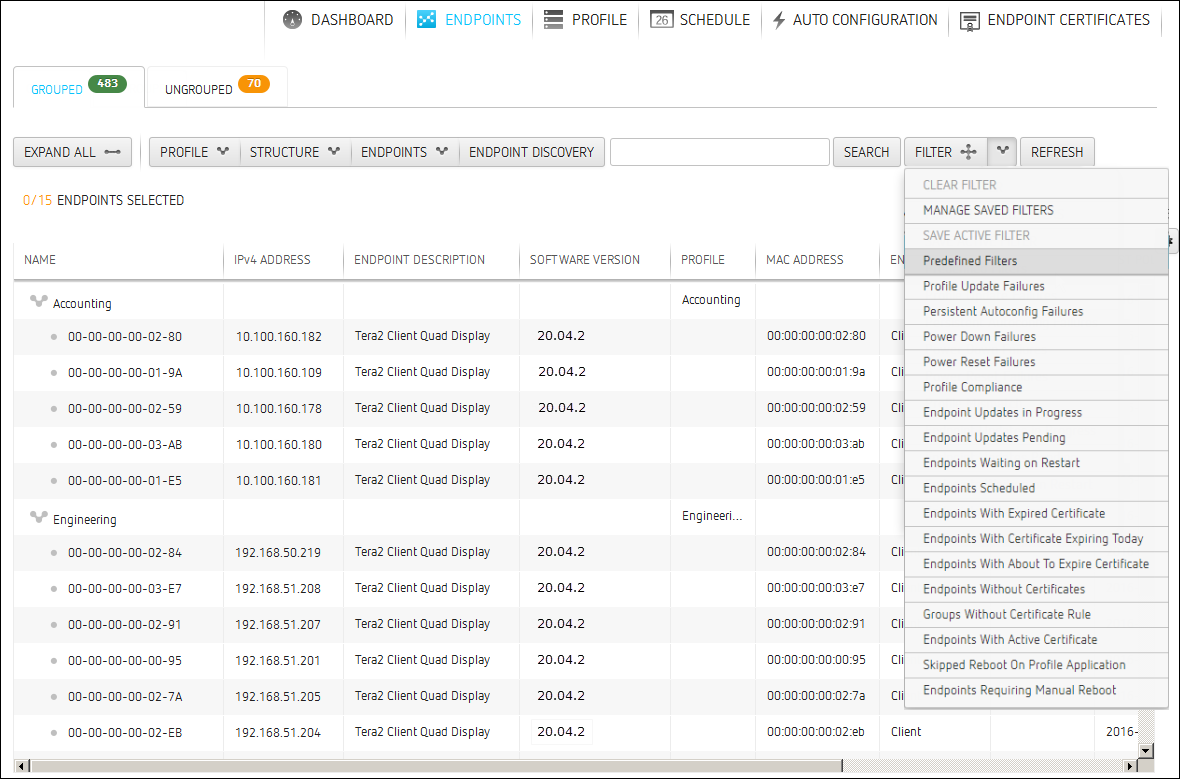Viewport: 1180px width, 779px height.
Task: Click the ENDPOINT DESCRIPTION column header
Action: point(419,260)
